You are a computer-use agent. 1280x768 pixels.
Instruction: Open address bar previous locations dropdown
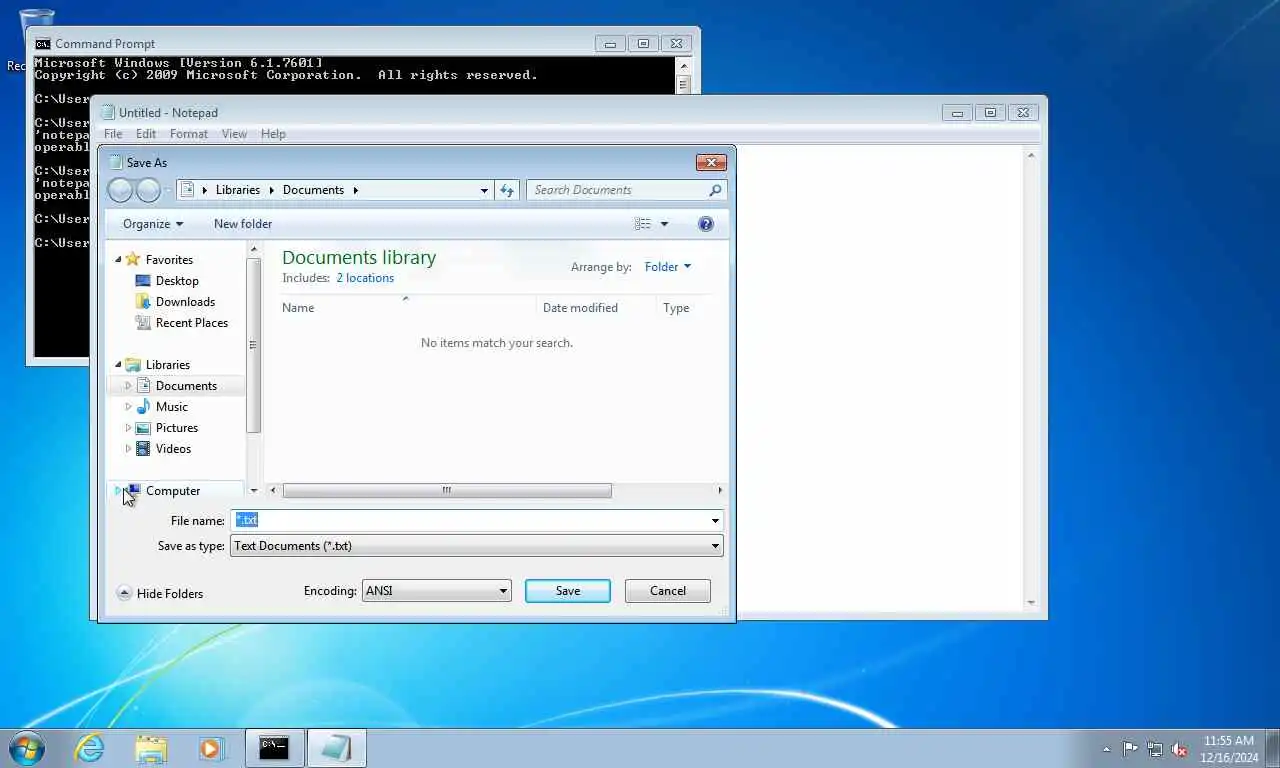point(484,190)
